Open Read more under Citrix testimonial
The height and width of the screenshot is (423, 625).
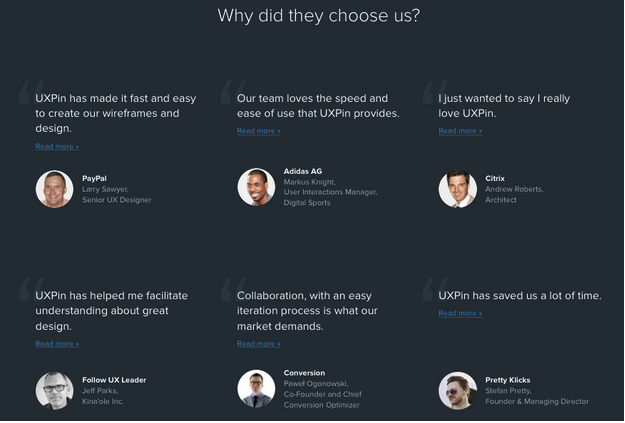click(x=460, y=131)
